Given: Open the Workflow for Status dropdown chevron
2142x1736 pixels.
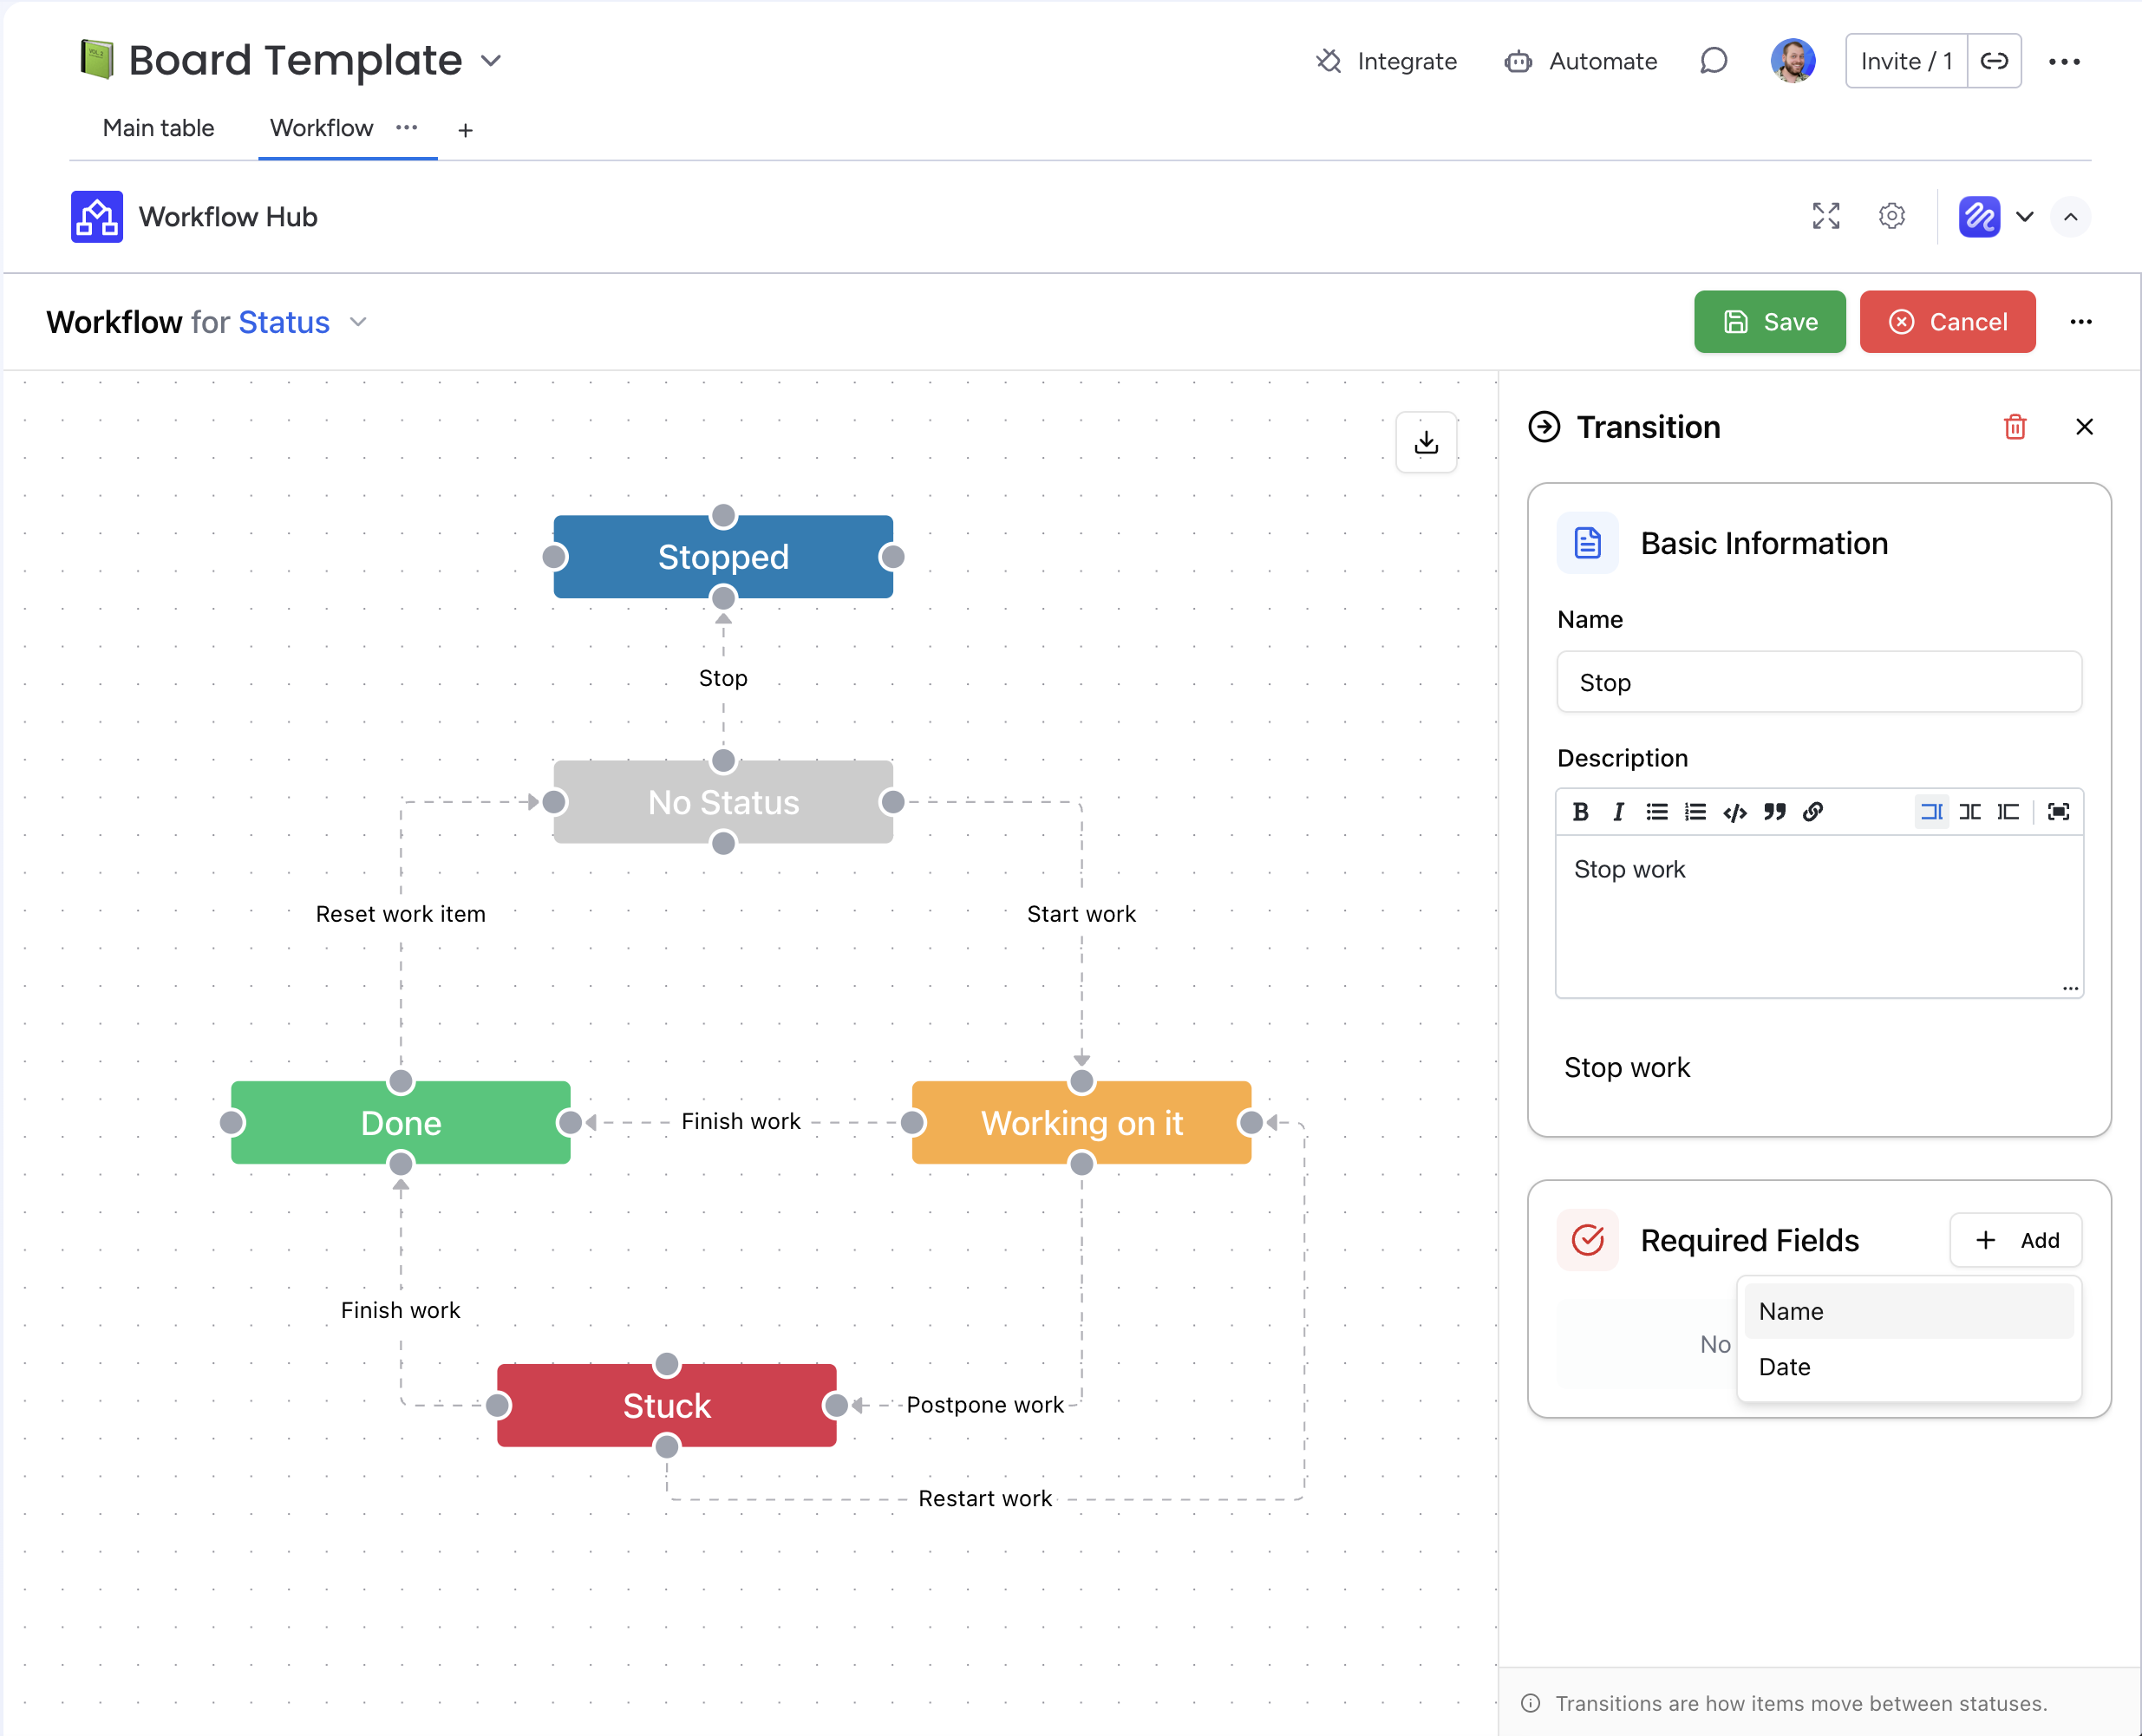Looking at the screenshot, I should tap(358, 322).
